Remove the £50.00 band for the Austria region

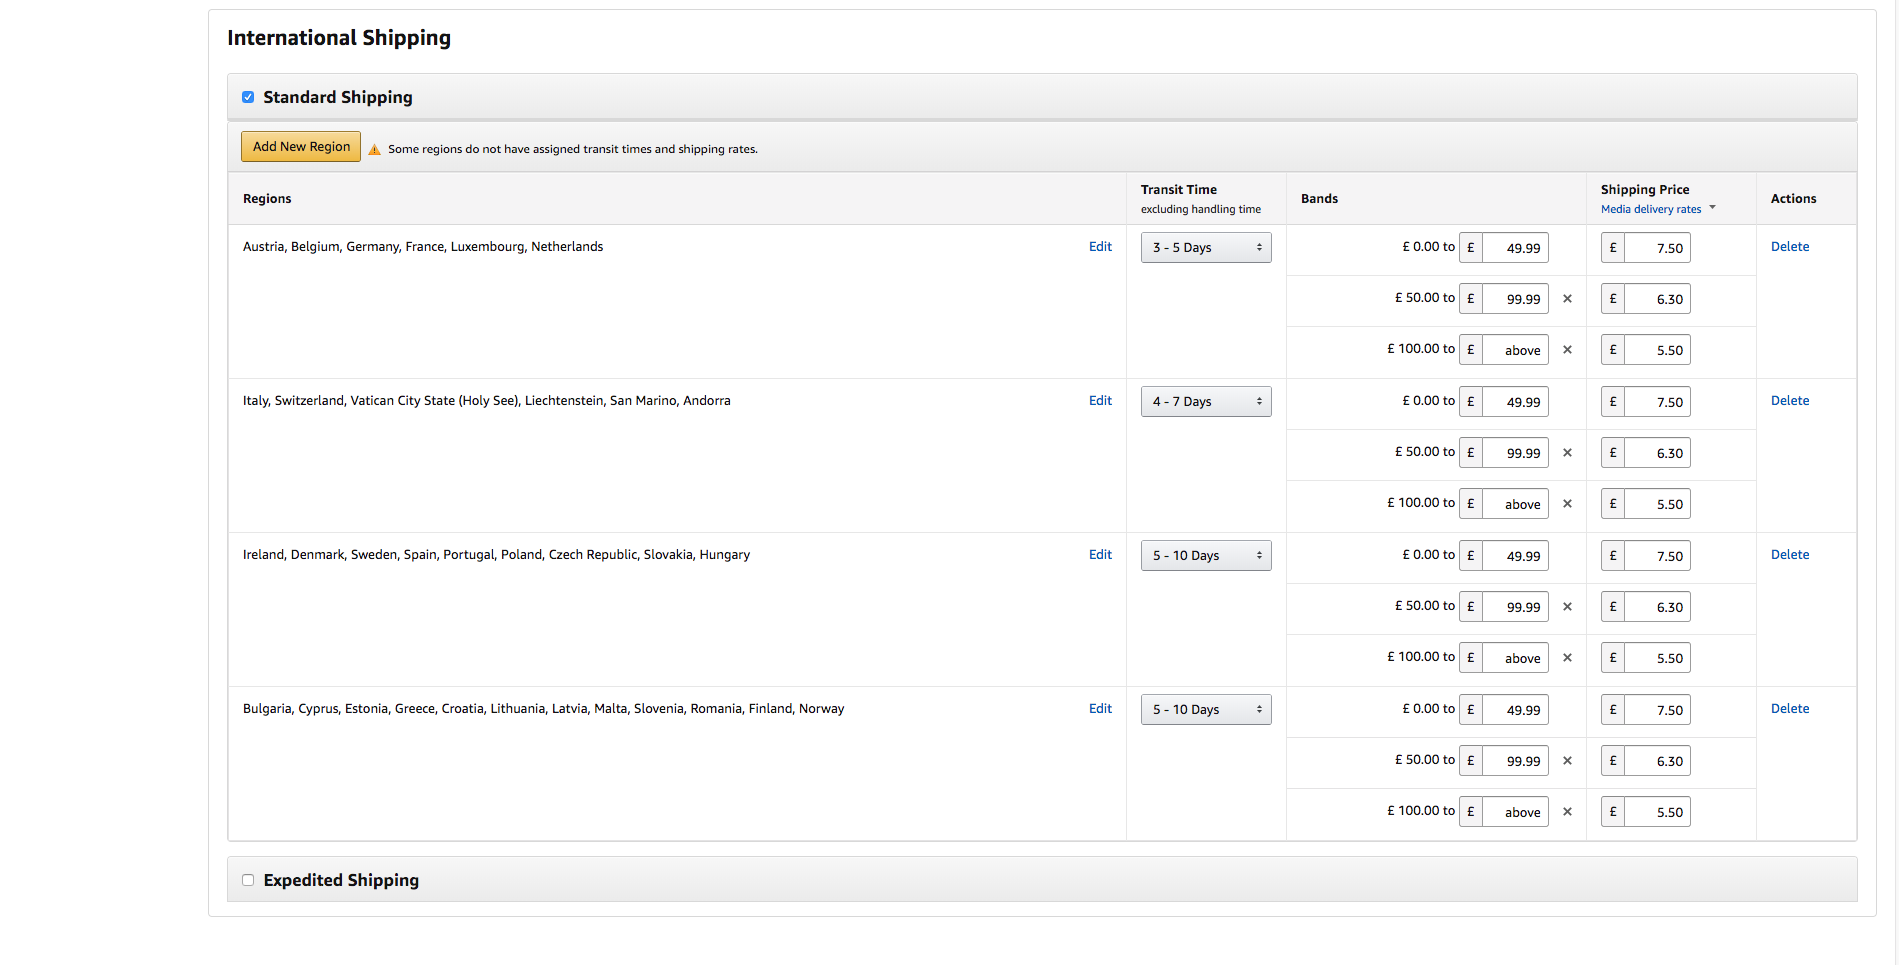(x=1567, y=299)
